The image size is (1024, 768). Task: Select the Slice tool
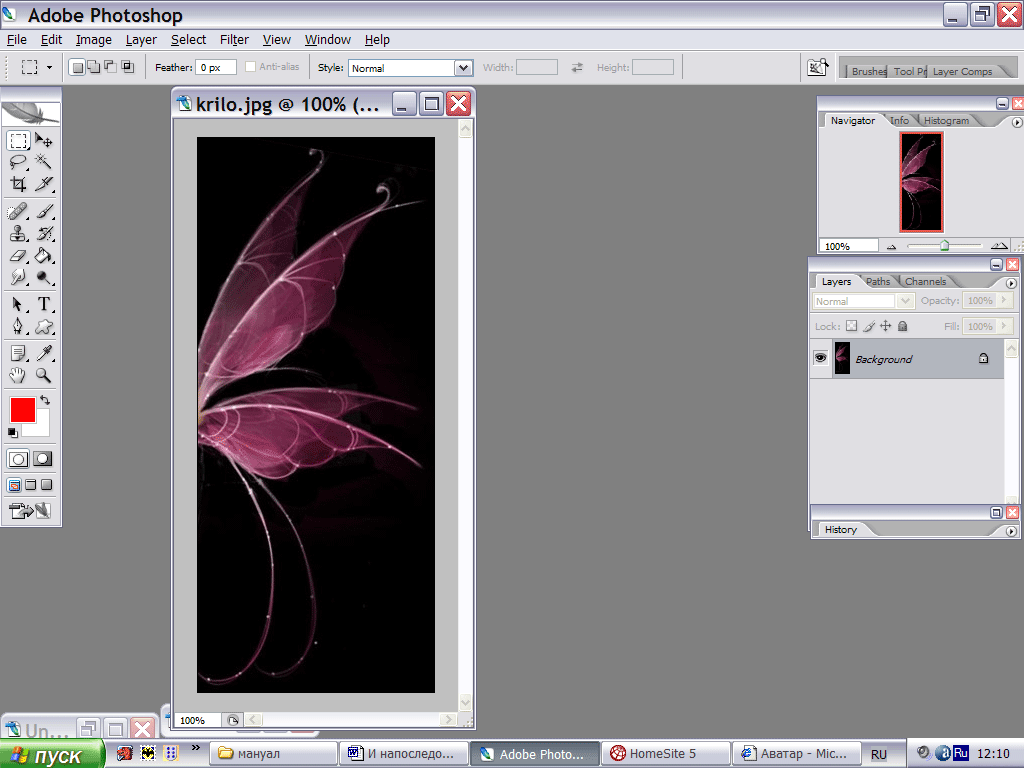point(44,184)
